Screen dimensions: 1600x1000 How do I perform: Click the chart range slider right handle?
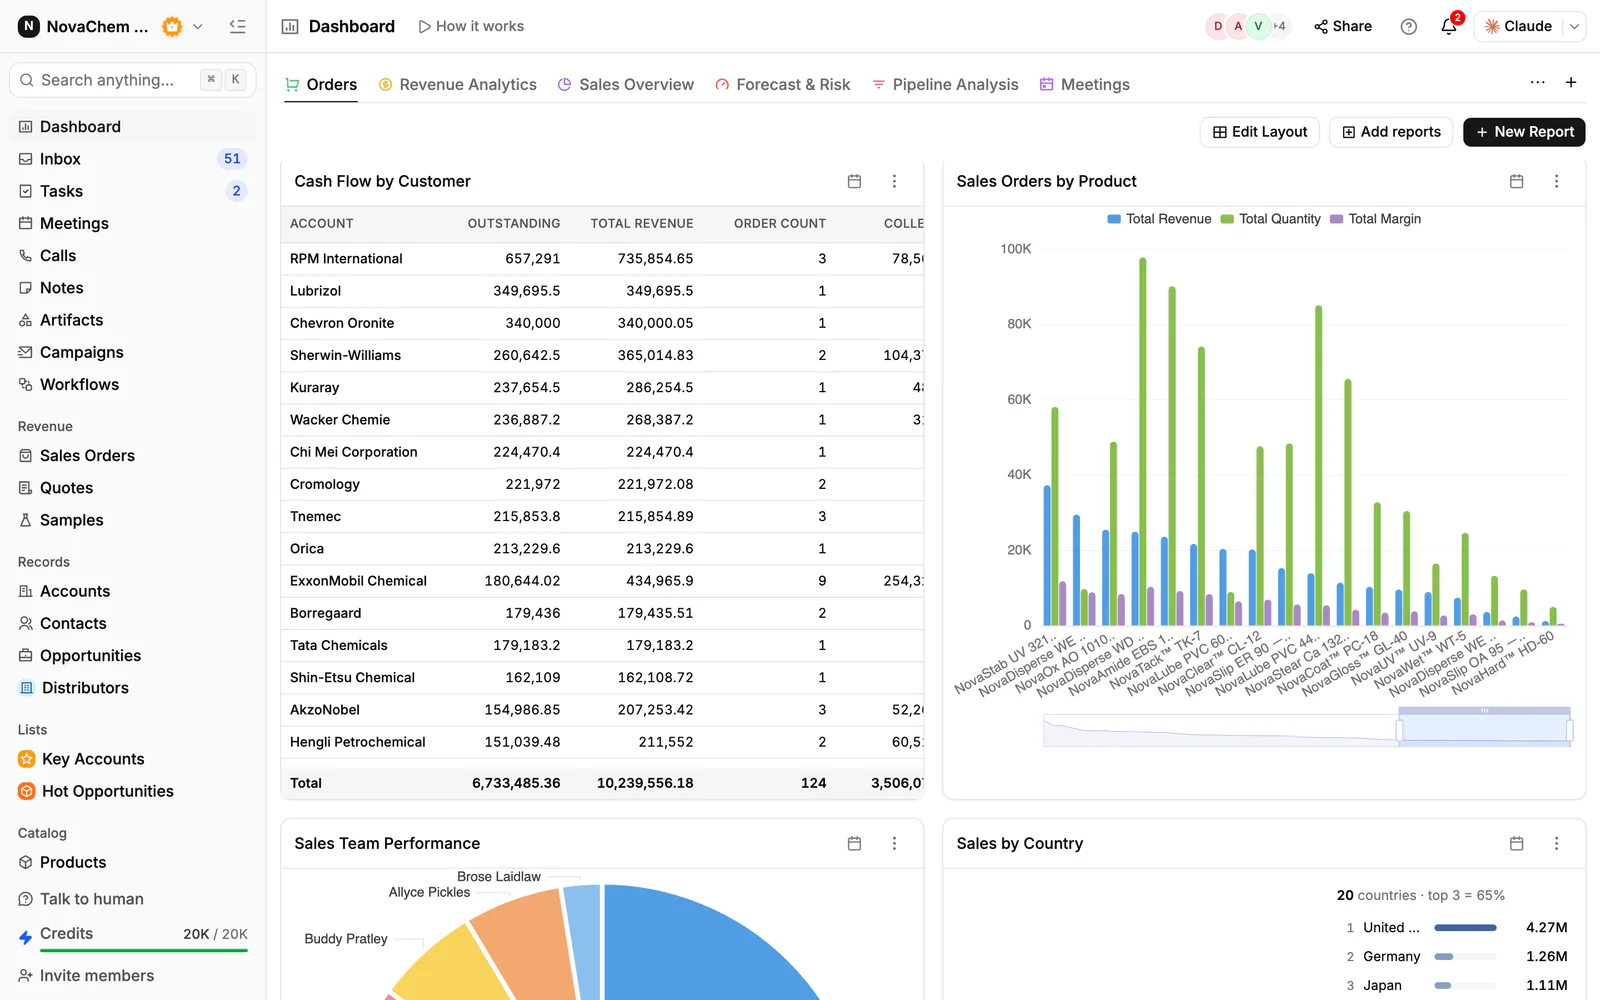click(1569, 731)
